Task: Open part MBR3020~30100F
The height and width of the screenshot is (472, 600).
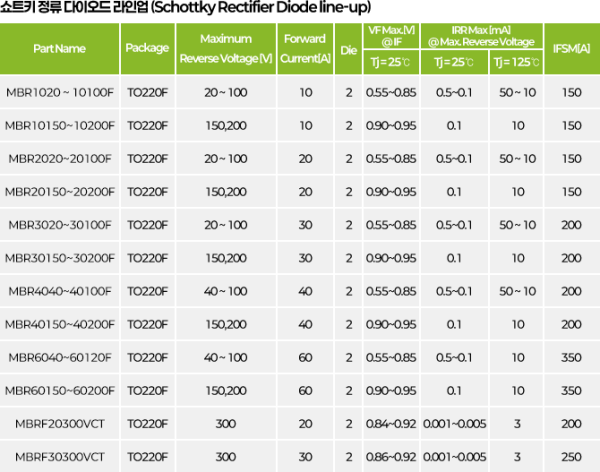Action: pyautogui.click(x=60, y=225)
